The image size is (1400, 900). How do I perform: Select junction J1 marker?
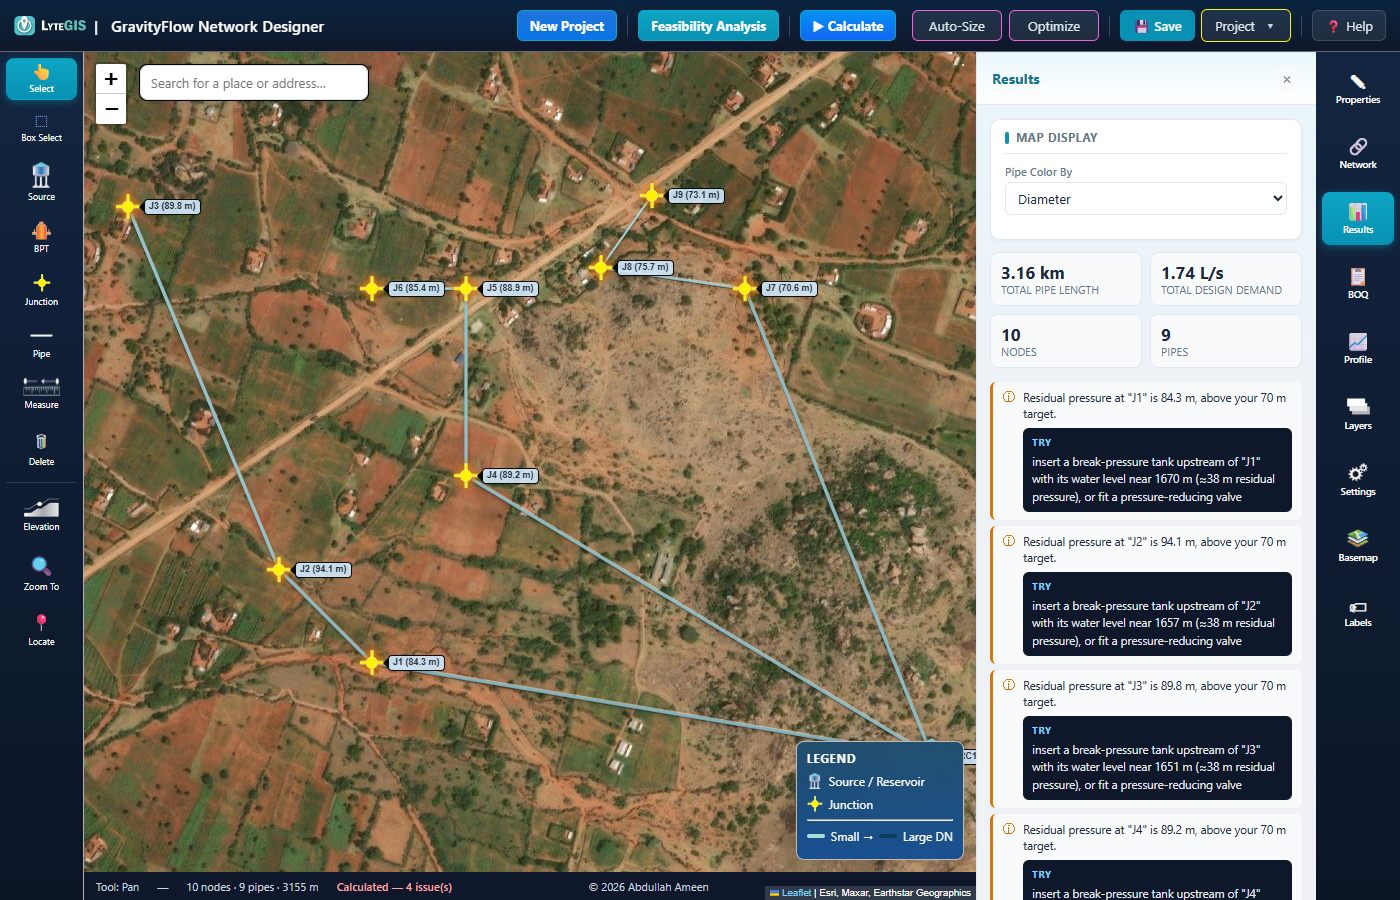(372, 663)
